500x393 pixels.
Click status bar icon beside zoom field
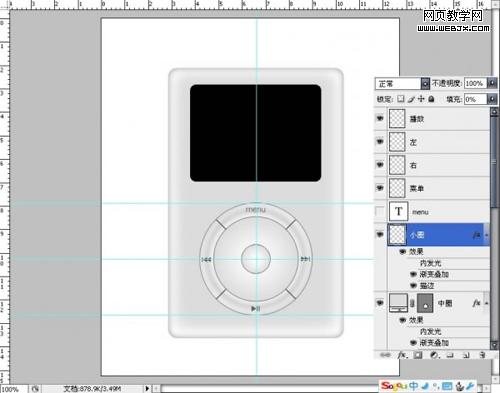(x=35, y=389)
